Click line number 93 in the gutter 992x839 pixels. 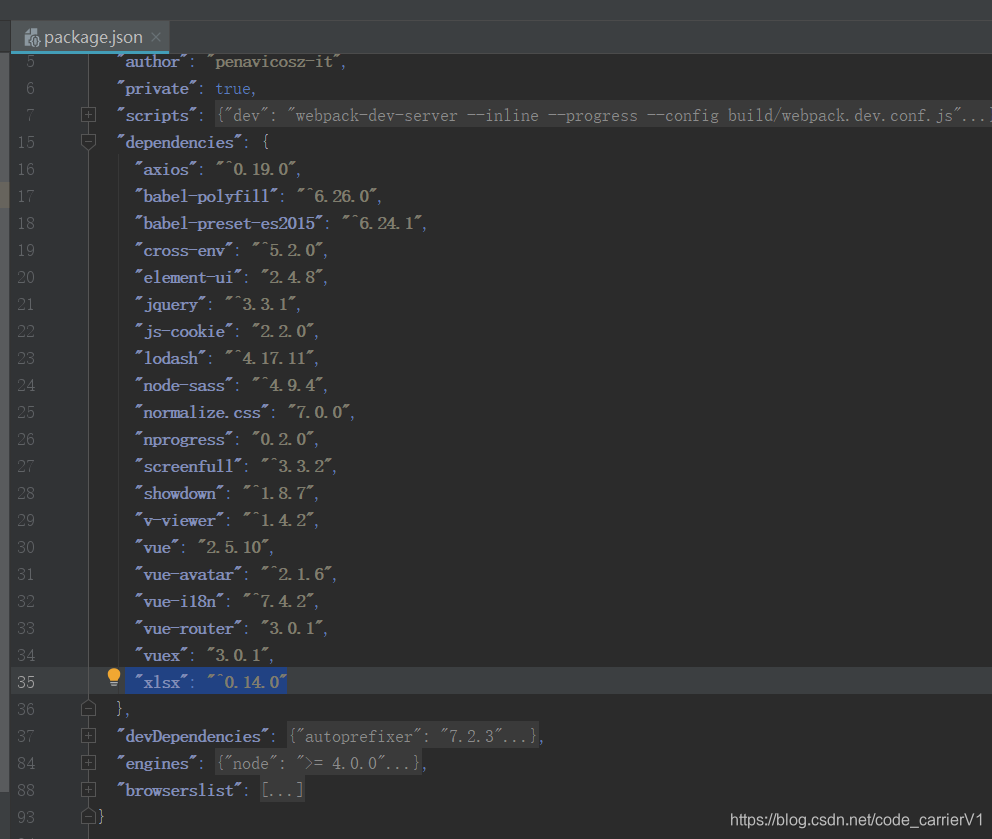point(26,817)
